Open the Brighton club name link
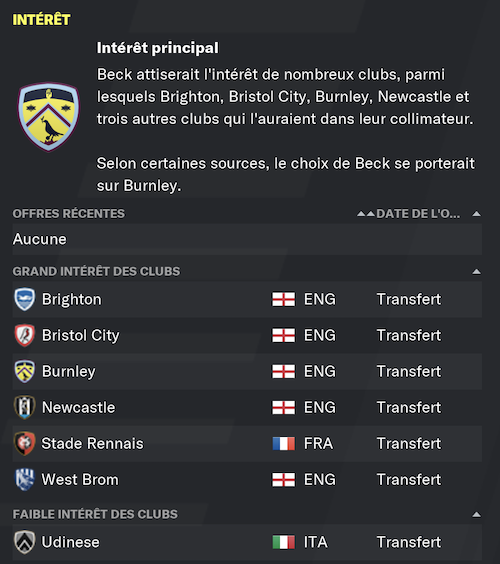The image size is (500, 564). pos(72,299)
